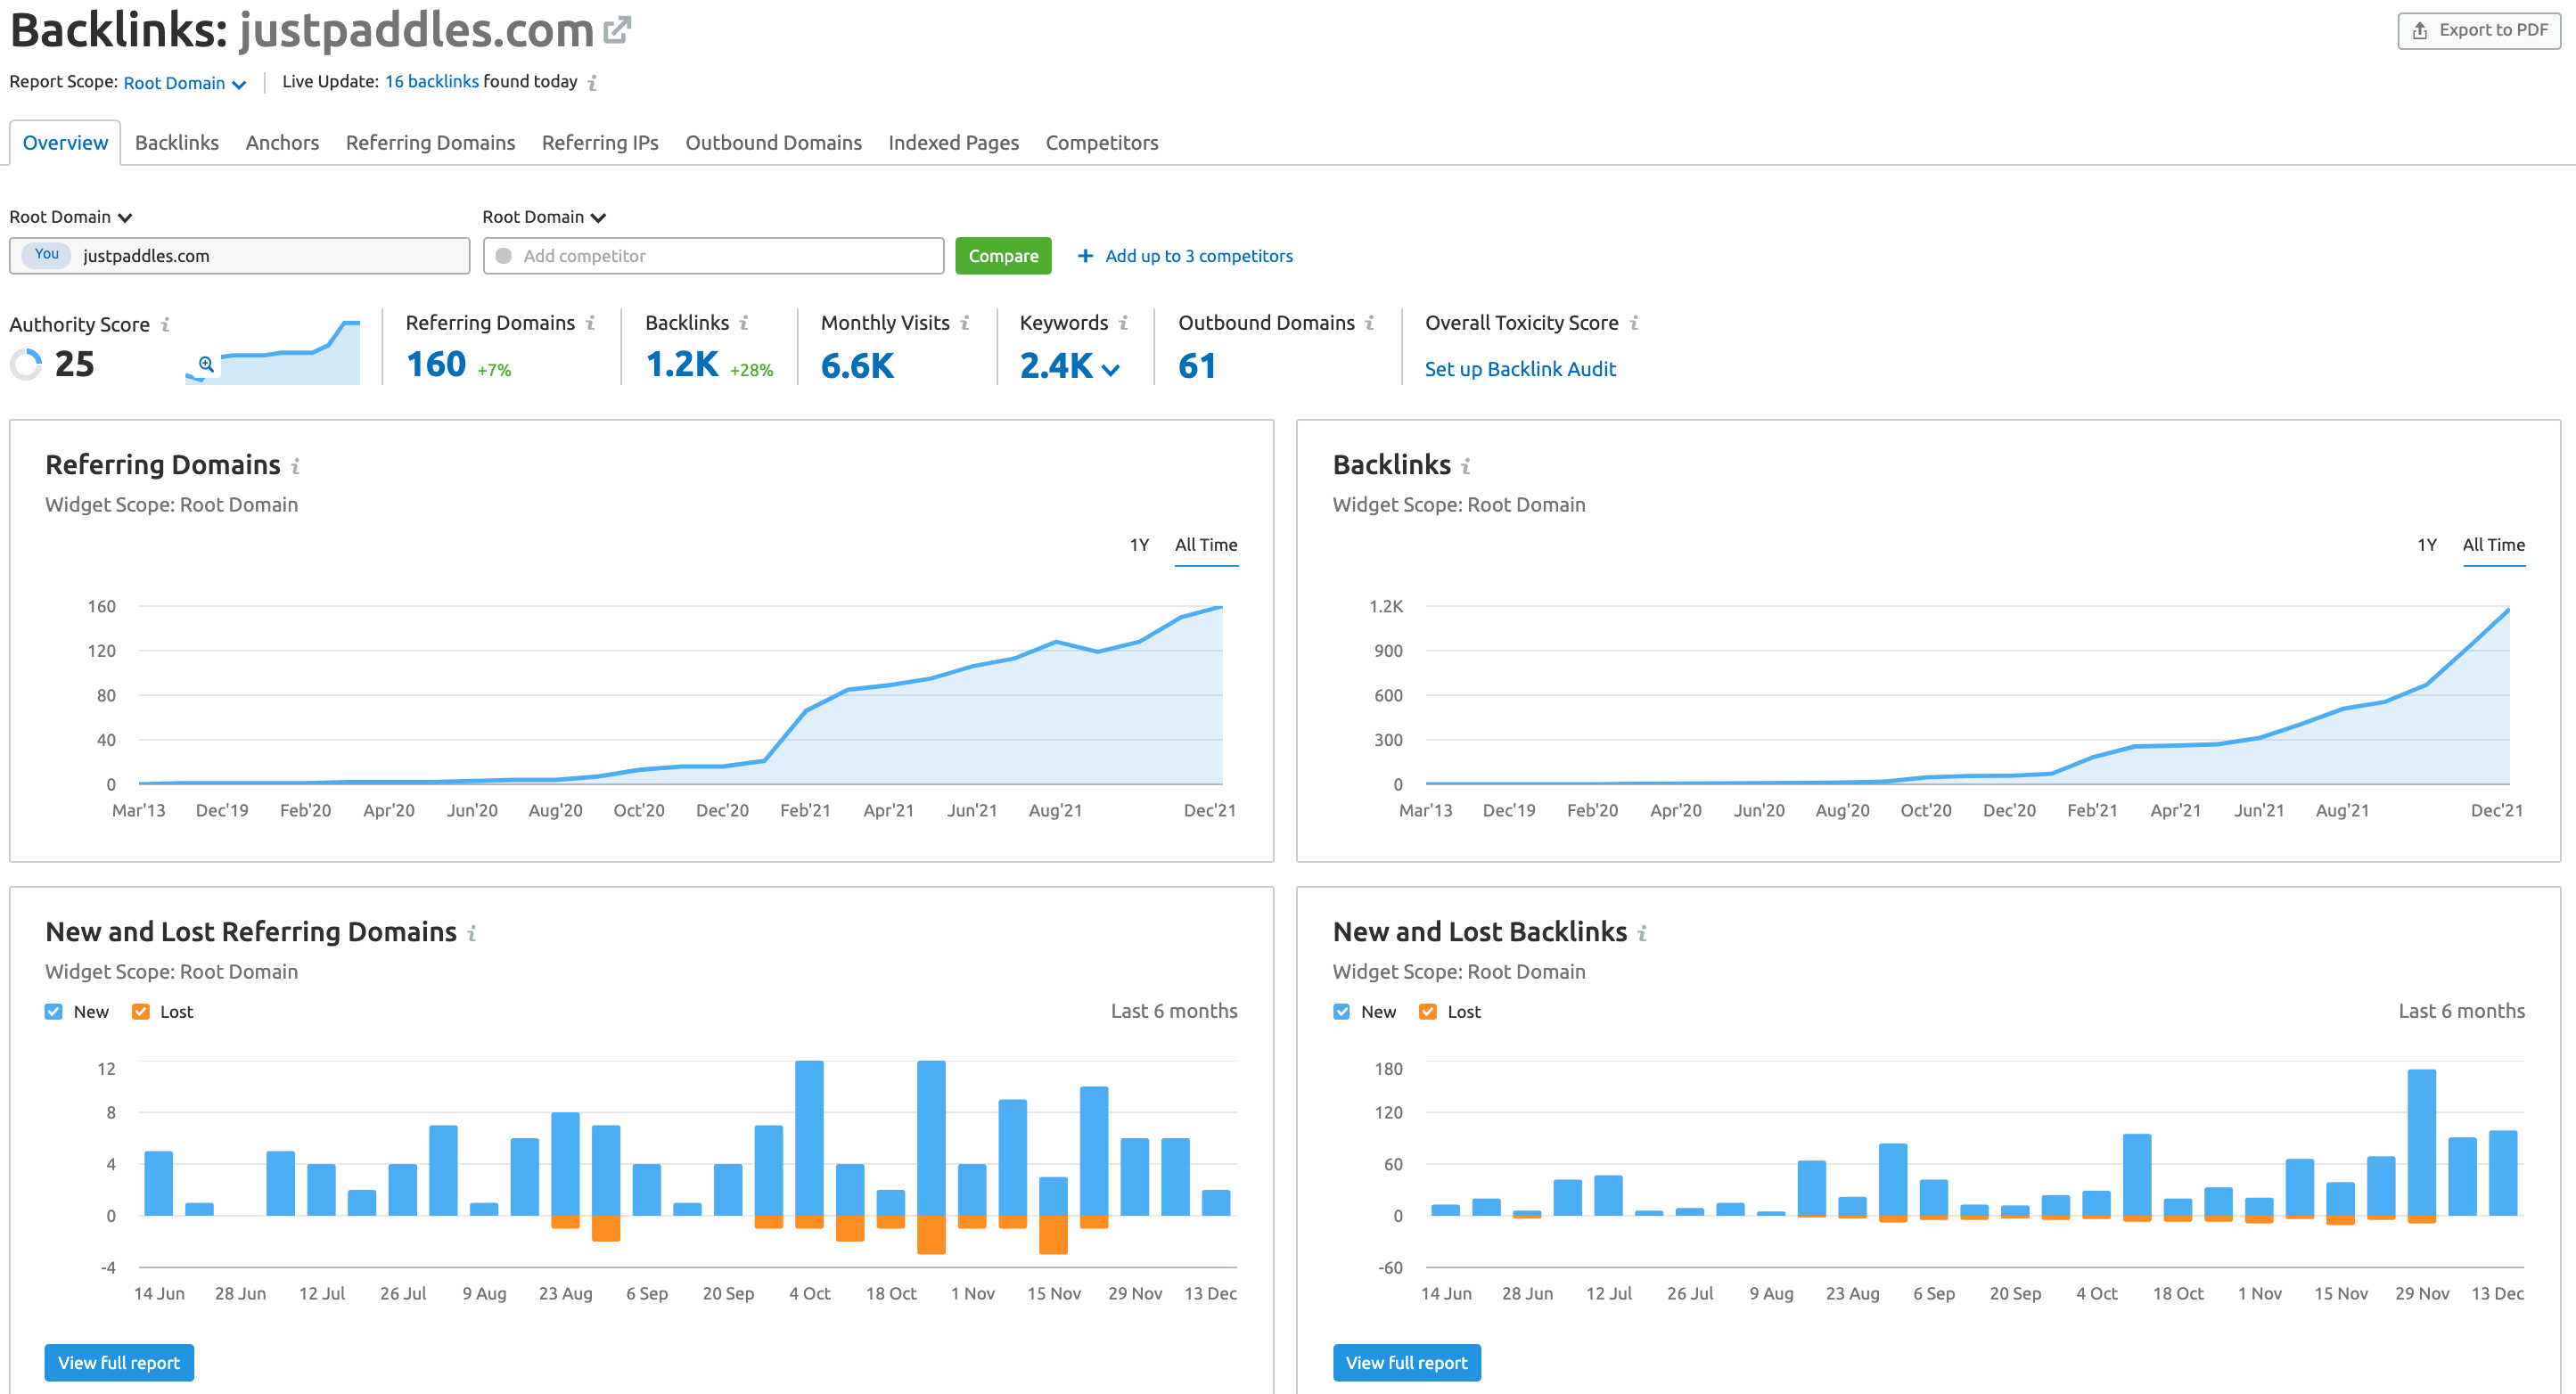
Task: Open Root Domain dropdown above competitor field
Action: click(544, 217)
